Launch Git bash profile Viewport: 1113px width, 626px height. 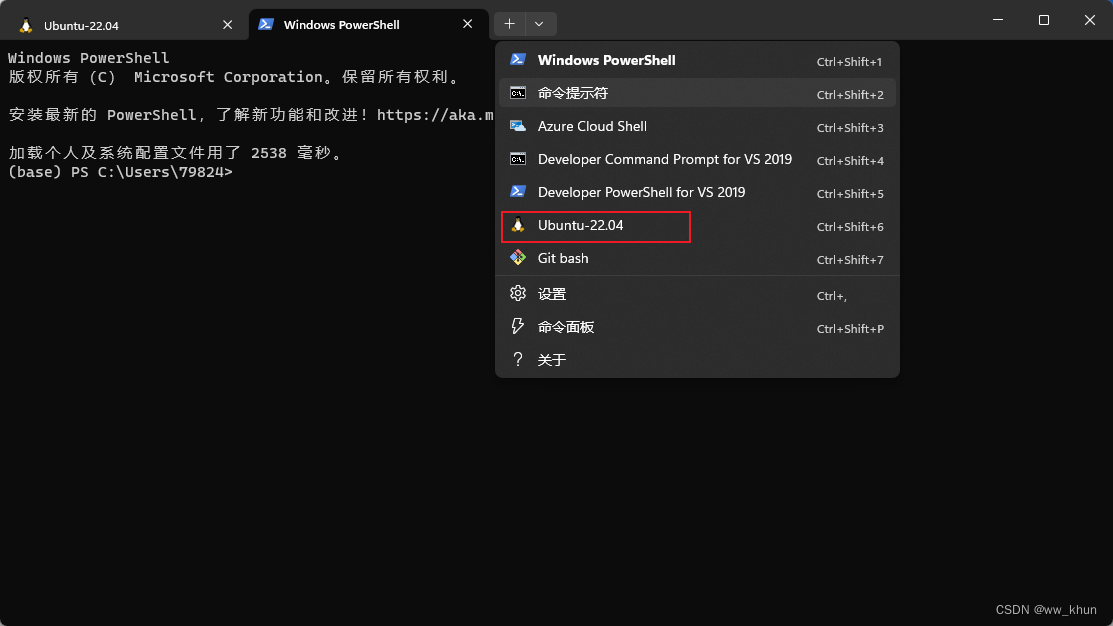(697, 258)
